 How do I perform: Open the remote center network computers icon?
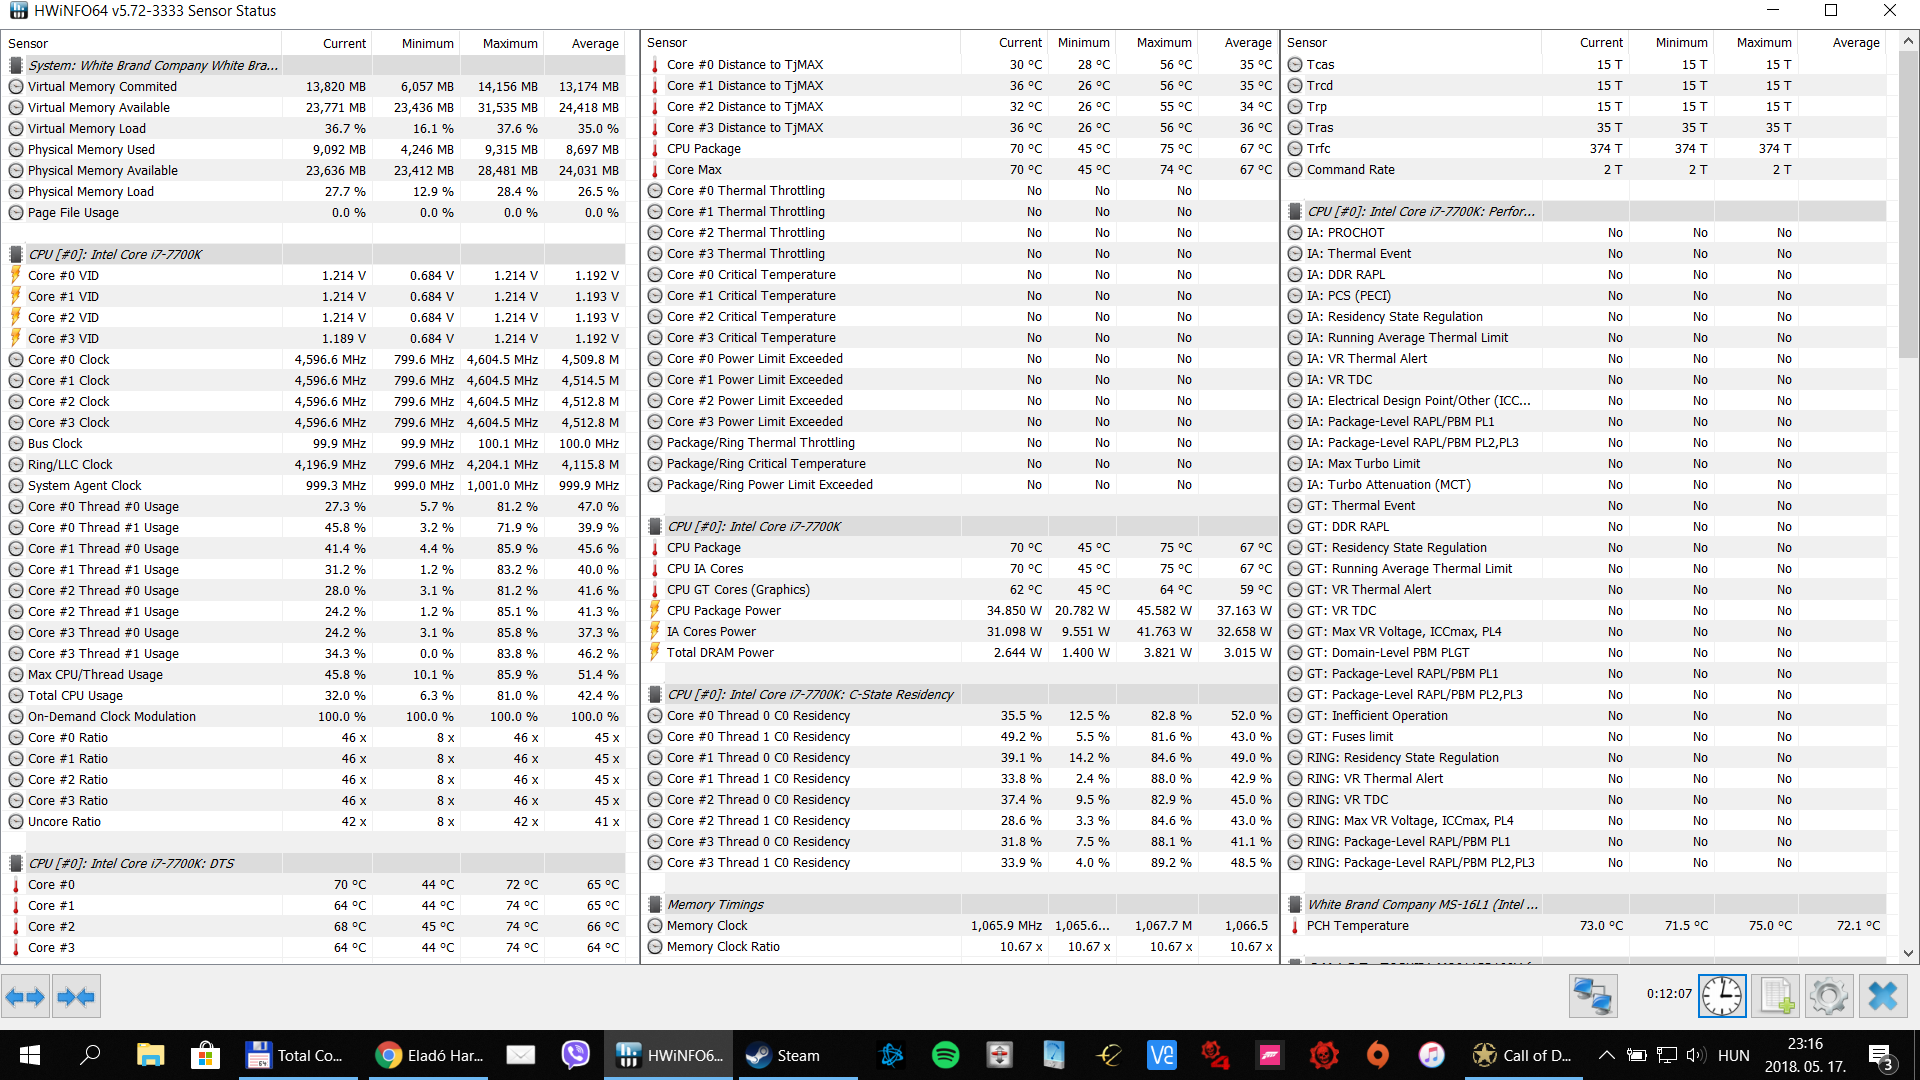(x=1593, y=996)
